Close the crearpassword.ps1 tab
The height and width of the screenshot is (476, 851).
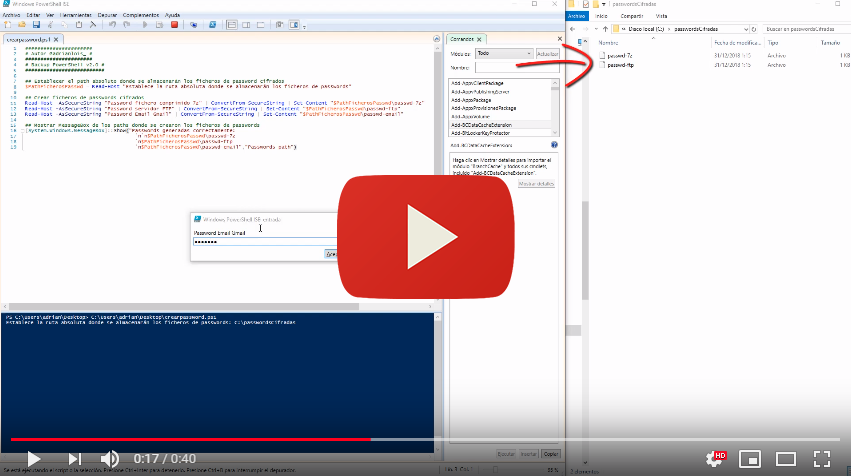click(56, 40)
